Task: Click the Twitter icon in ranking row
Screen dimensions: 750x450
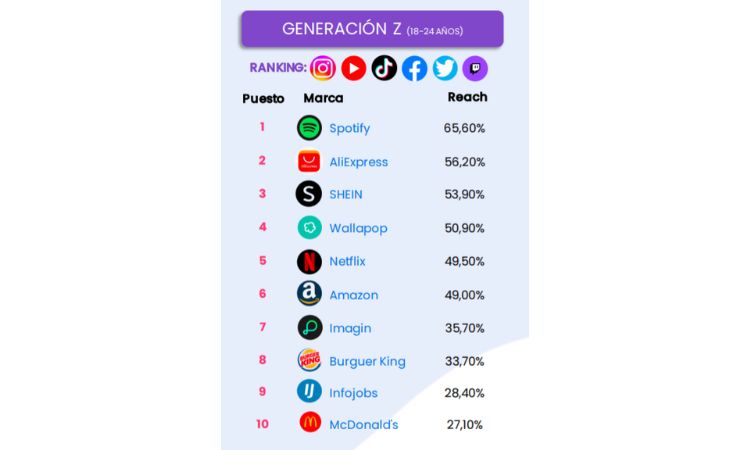Action: [445, 68]
